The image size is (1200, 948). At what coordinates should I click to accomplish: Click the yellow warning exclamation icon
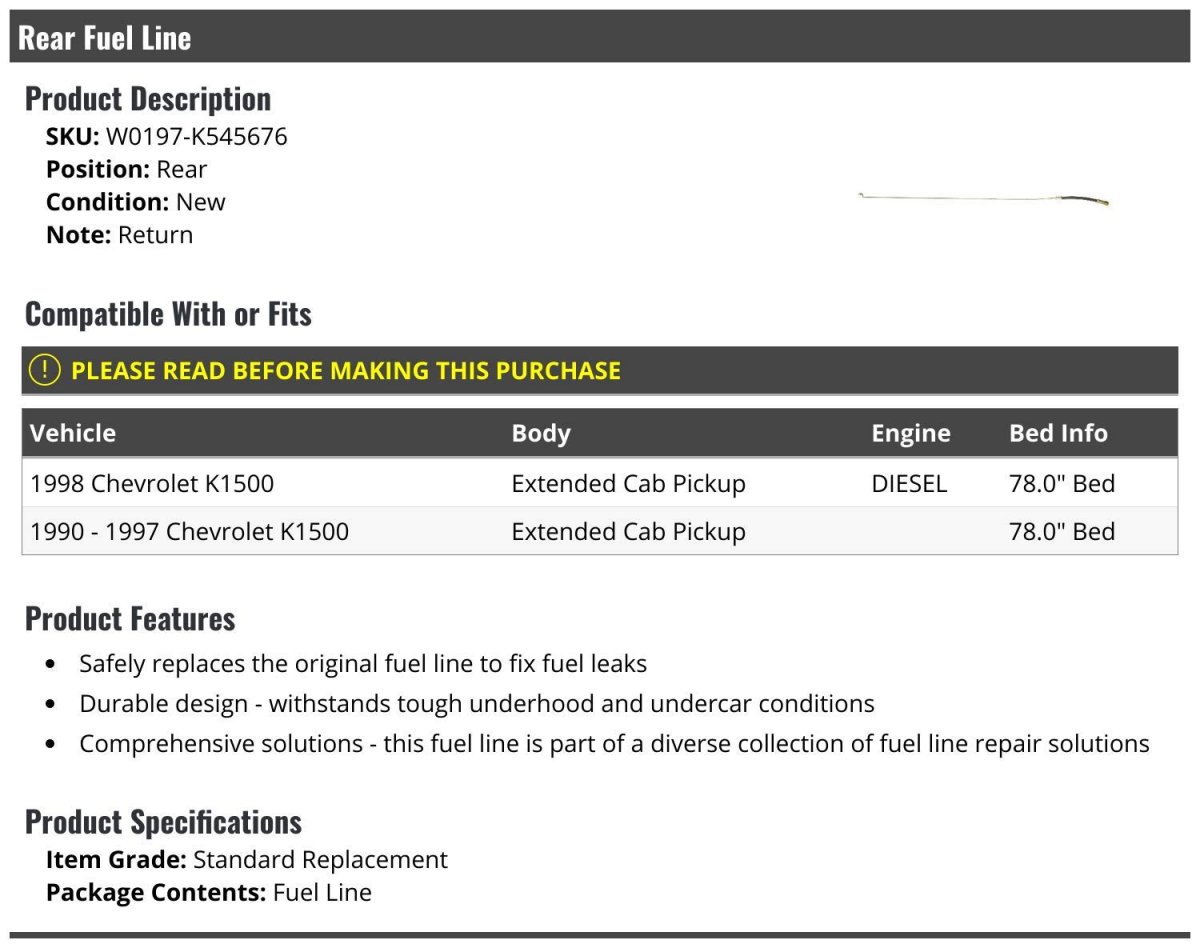(45, 370)
